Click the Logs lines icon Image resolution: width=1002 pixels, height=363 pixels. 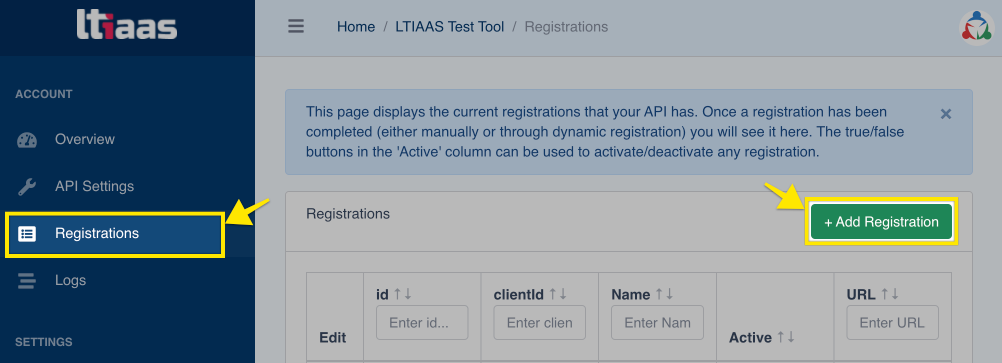pyautogui.click(x=27, y=281)
